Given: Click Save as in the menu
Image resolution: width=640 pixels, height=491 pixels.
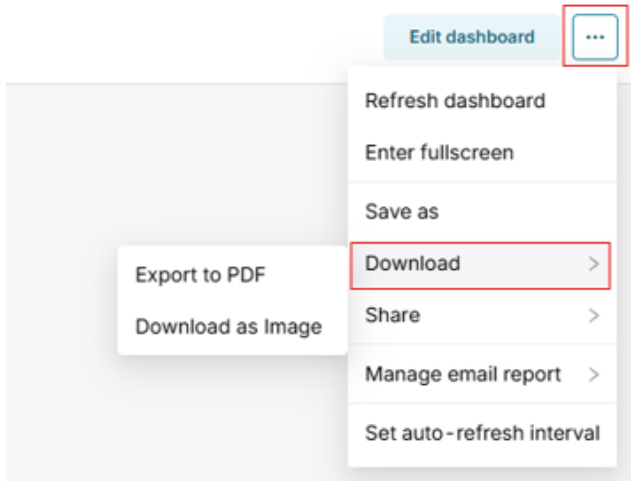Looking at the screenshot, I should pyautogui.click(x=402, y=211).
